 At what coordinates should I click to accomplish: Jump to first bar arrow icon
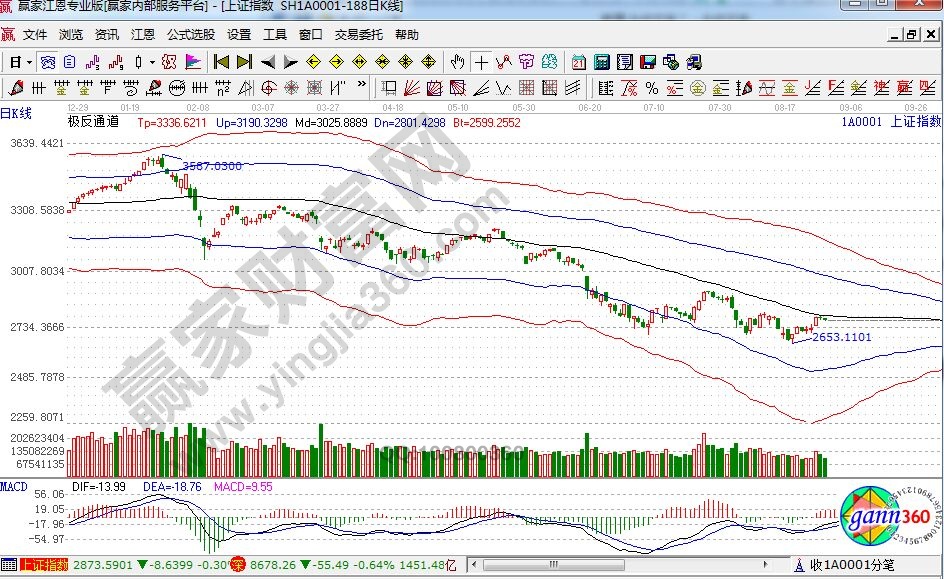[222, 62]
